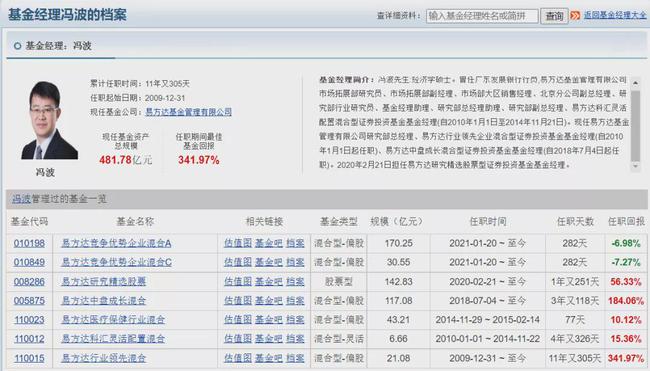Open 估值图 for fund 005875
The height and width of the screenshot is (371, 650).
coord(238,301)
